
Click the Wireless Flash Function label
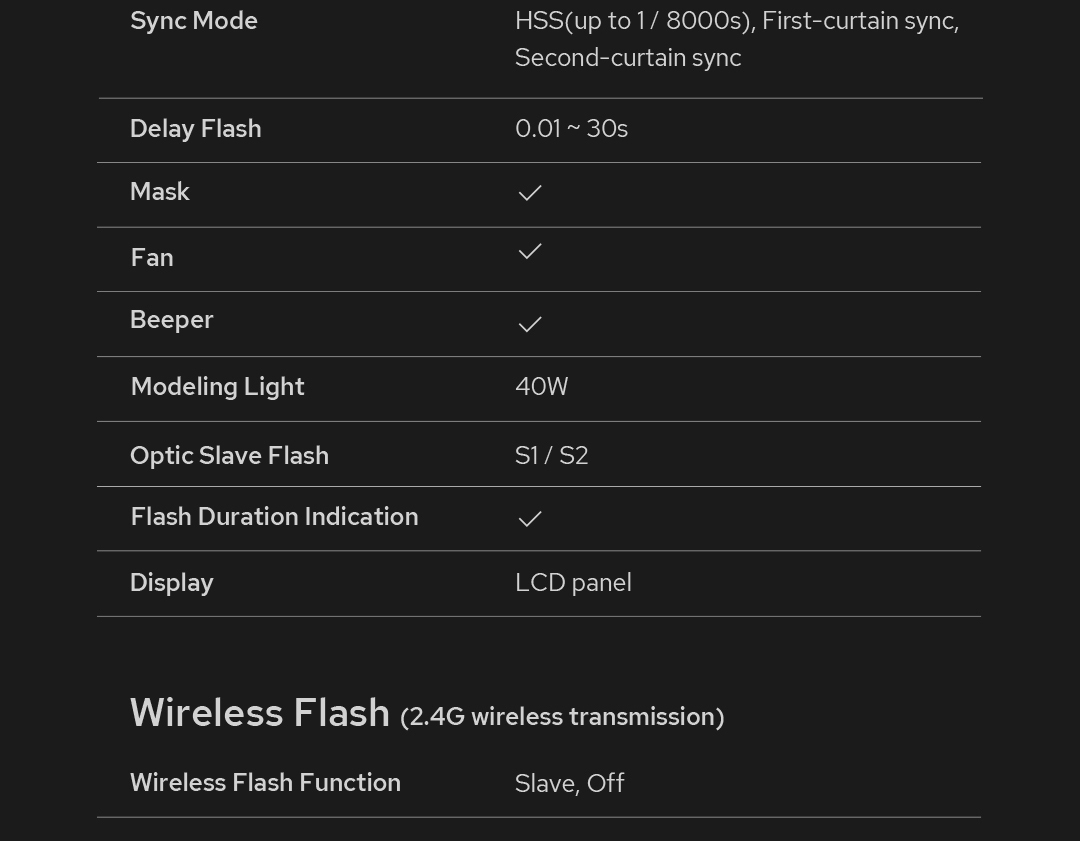tap(265, 783)
